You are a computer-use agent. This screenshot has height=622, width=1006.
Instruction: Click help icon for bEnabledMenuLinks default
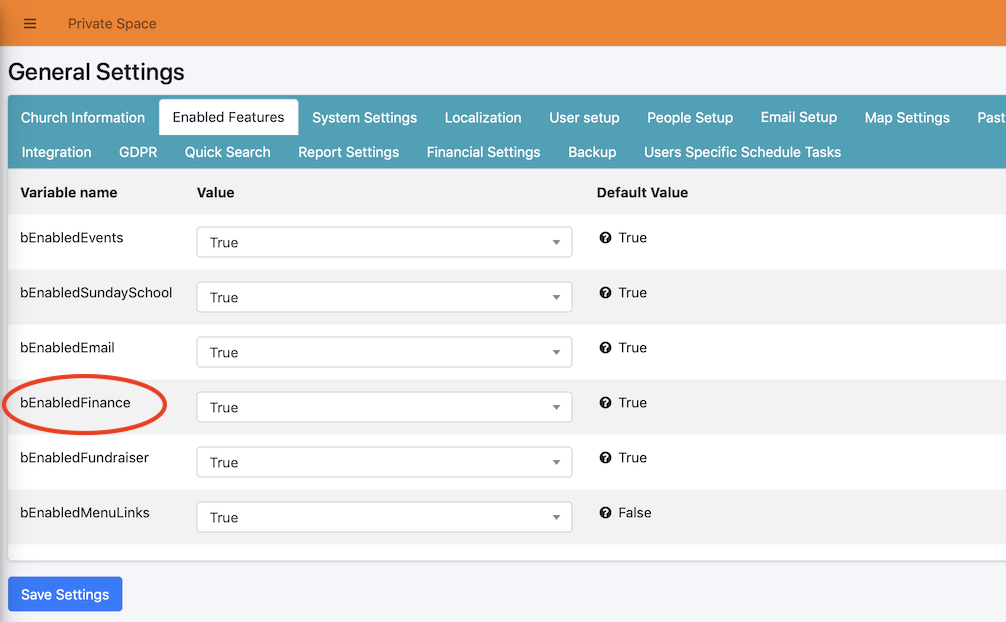[x=605, y=513]
